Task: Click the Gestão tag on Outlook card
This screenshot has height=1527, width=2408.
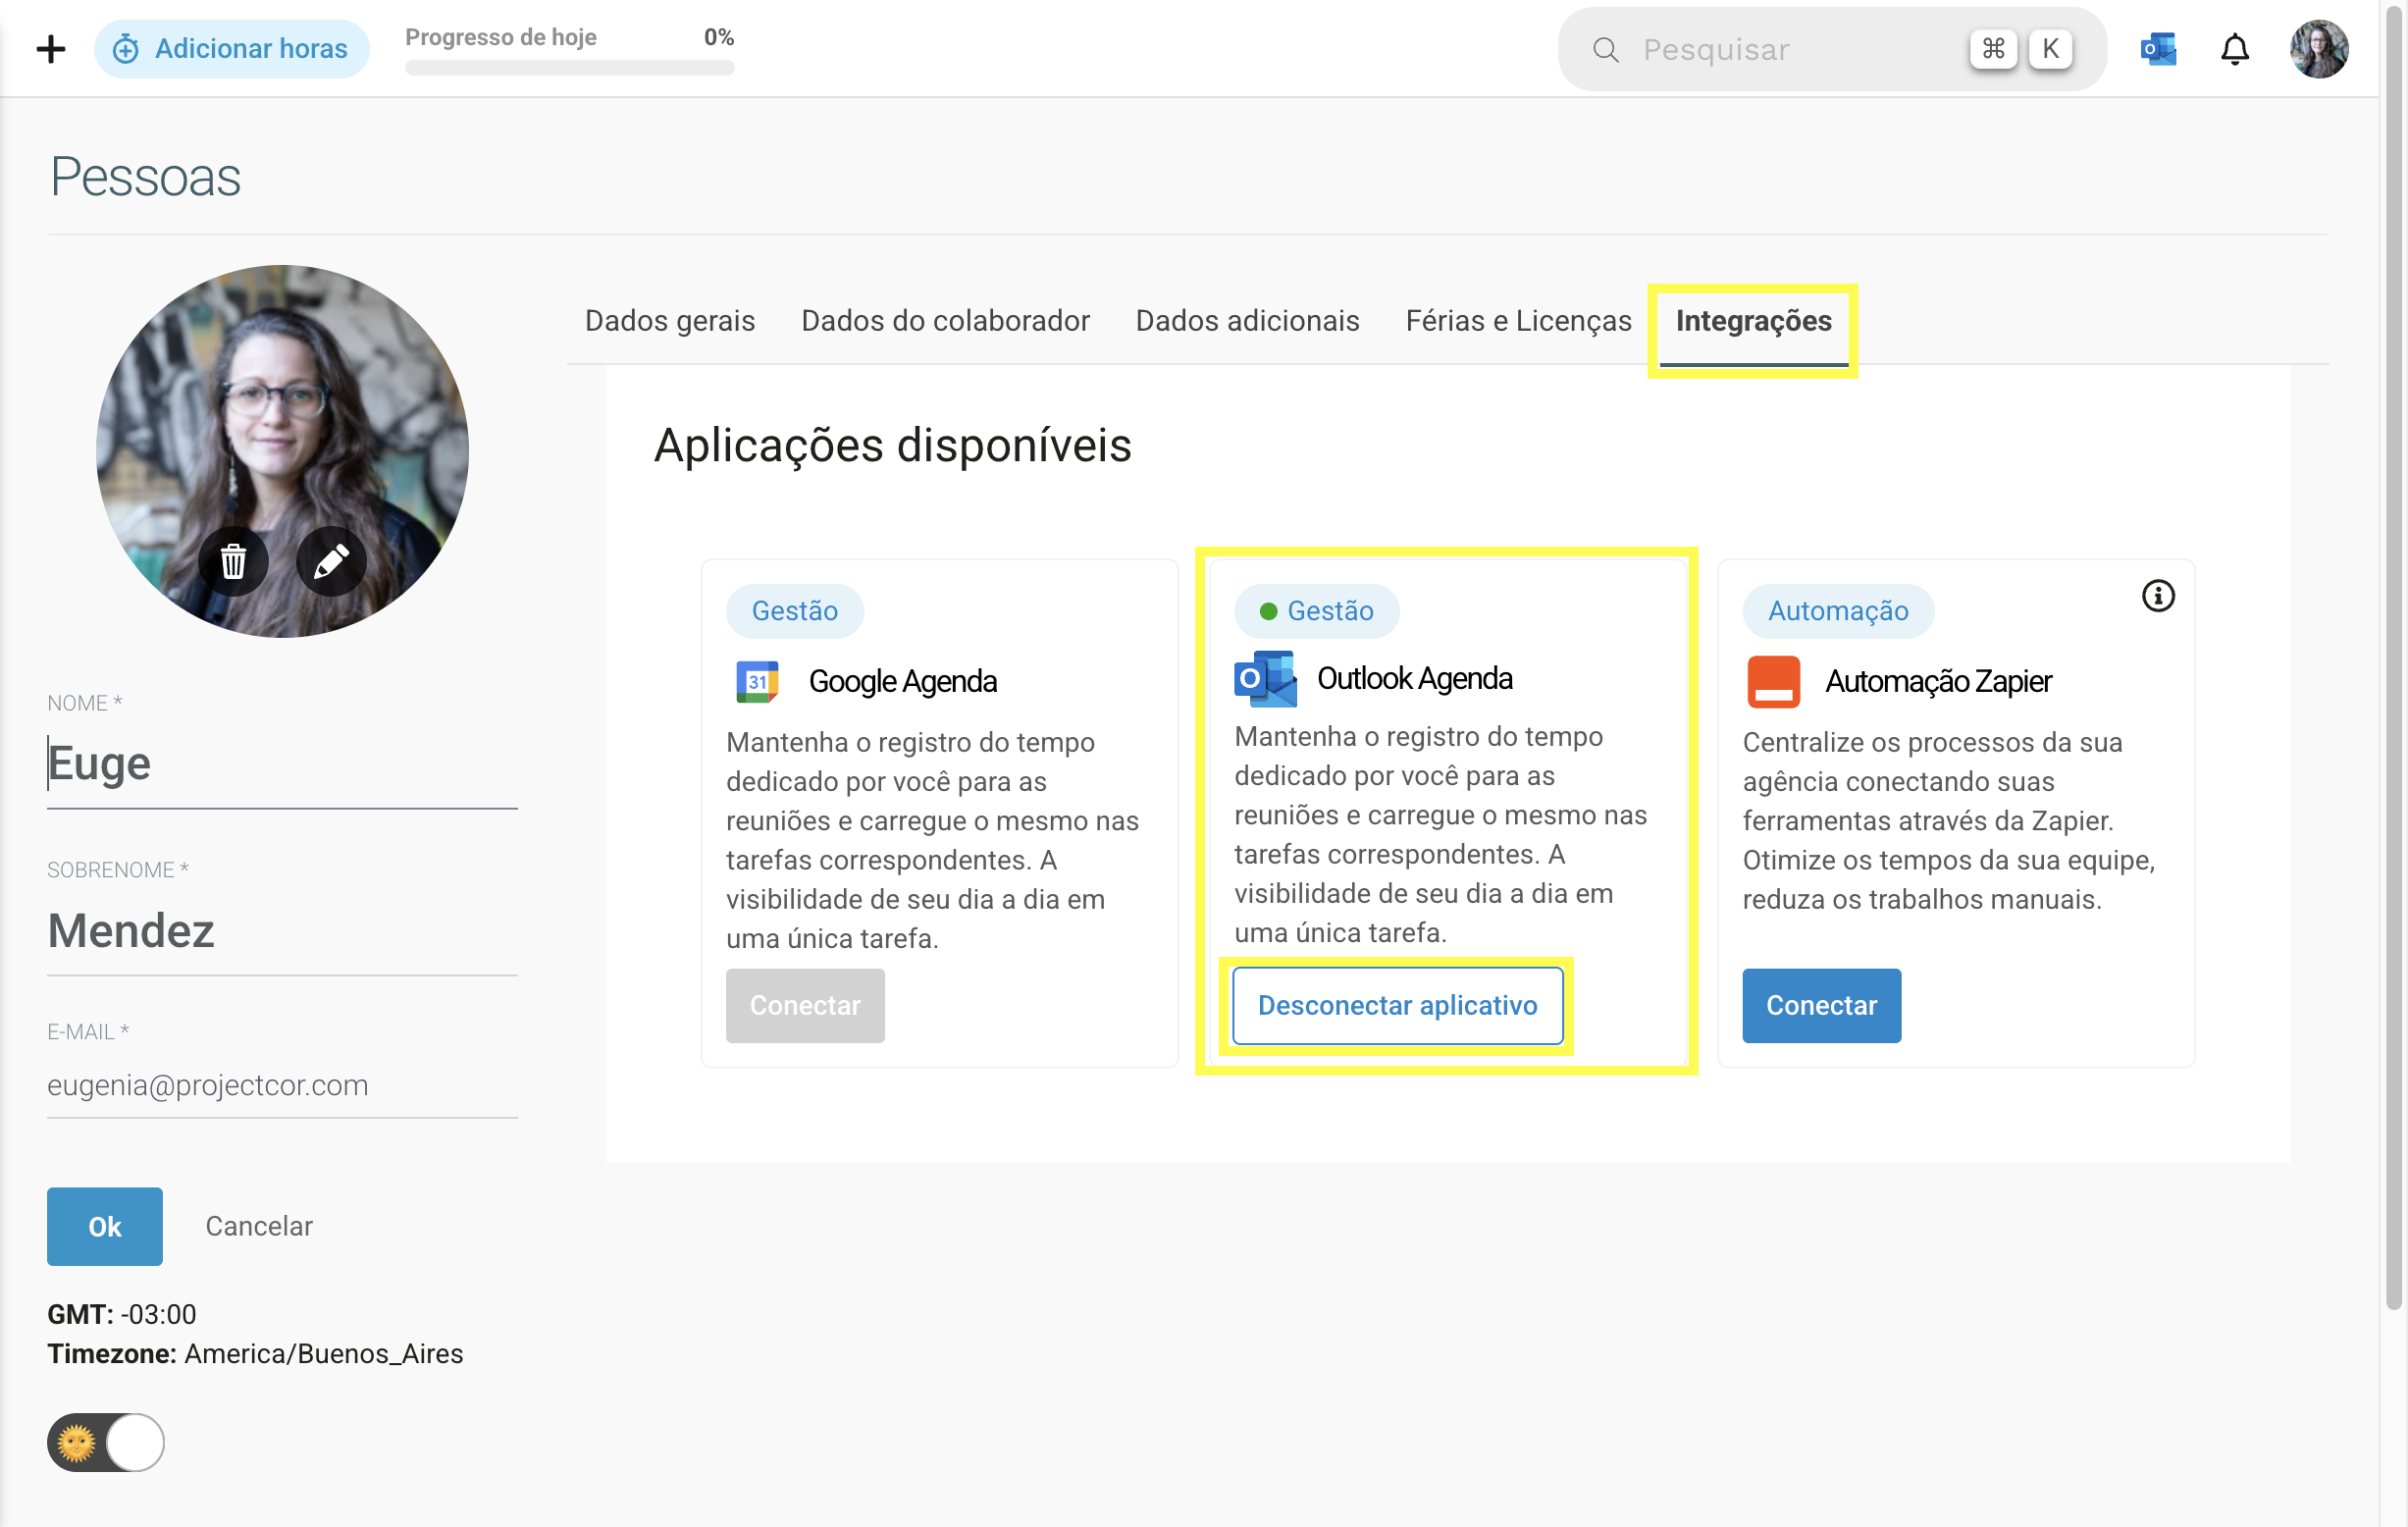Action: pos(1316,611)
